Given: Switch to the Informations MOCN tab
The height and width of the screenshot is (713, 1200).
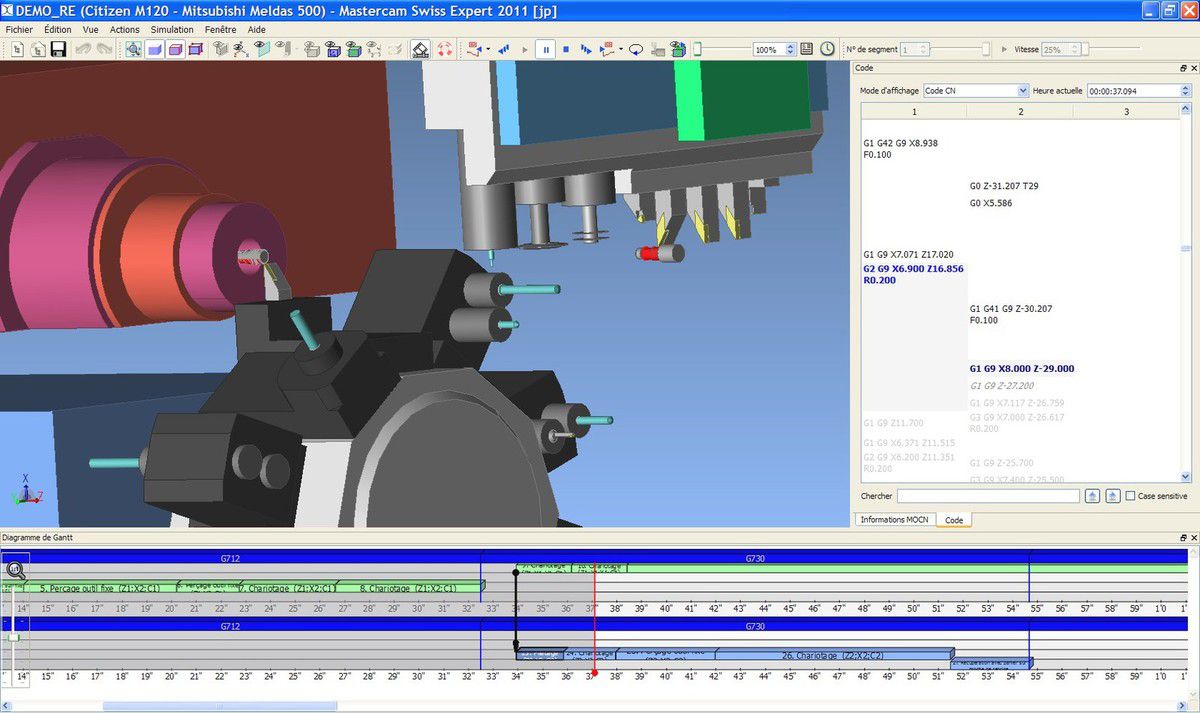Looking at the screenshot, I should (895, 520).
